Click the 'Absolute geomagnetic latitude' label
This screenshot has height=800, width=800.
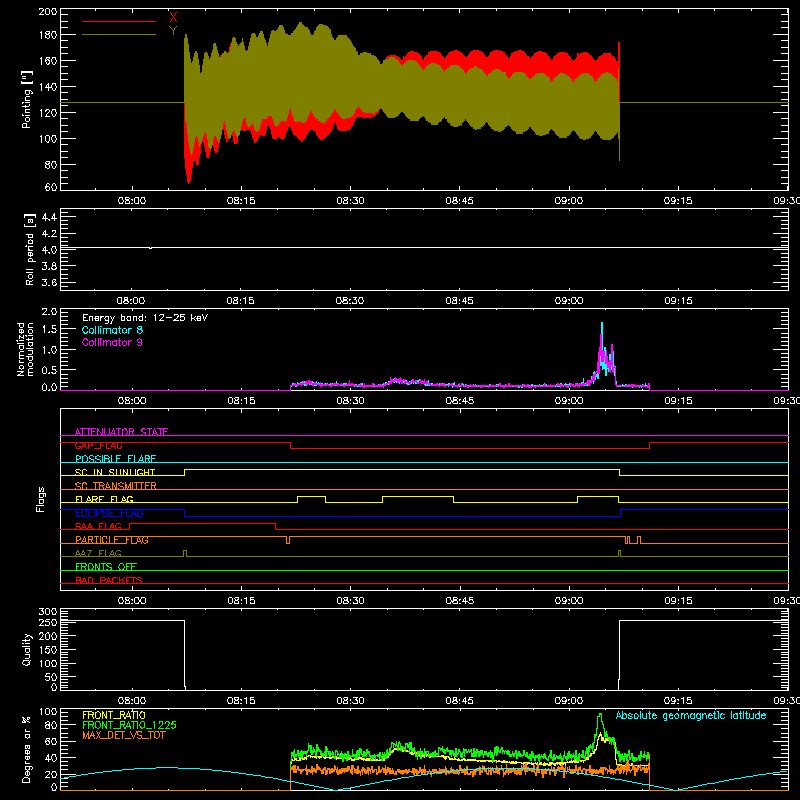tap(691, 716)
